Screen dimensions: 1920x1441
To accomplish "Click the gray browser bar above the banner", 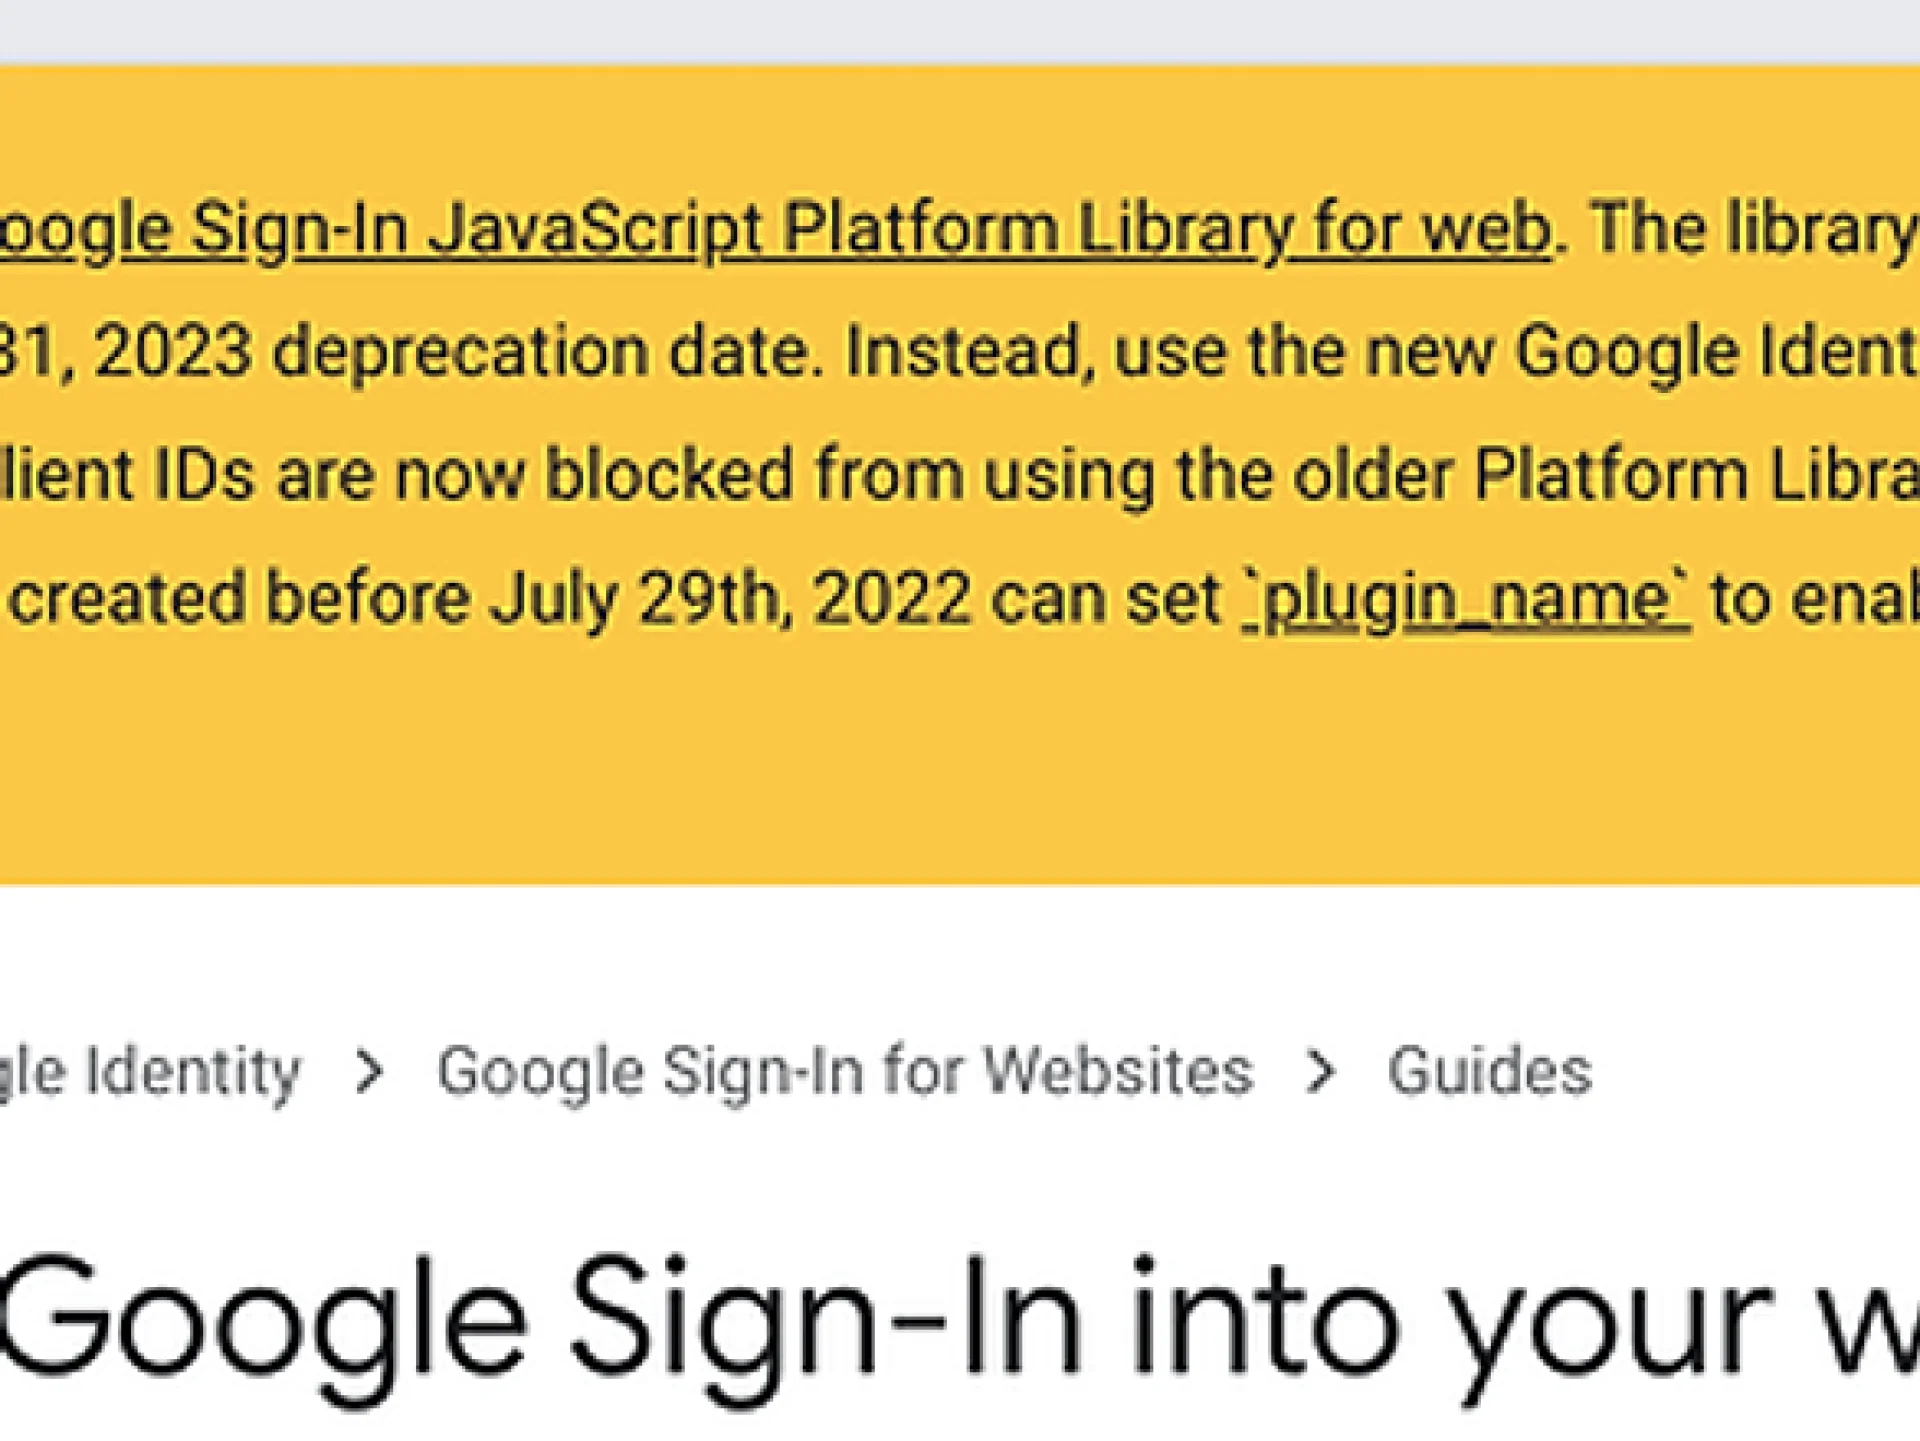I will click(960, 30).
